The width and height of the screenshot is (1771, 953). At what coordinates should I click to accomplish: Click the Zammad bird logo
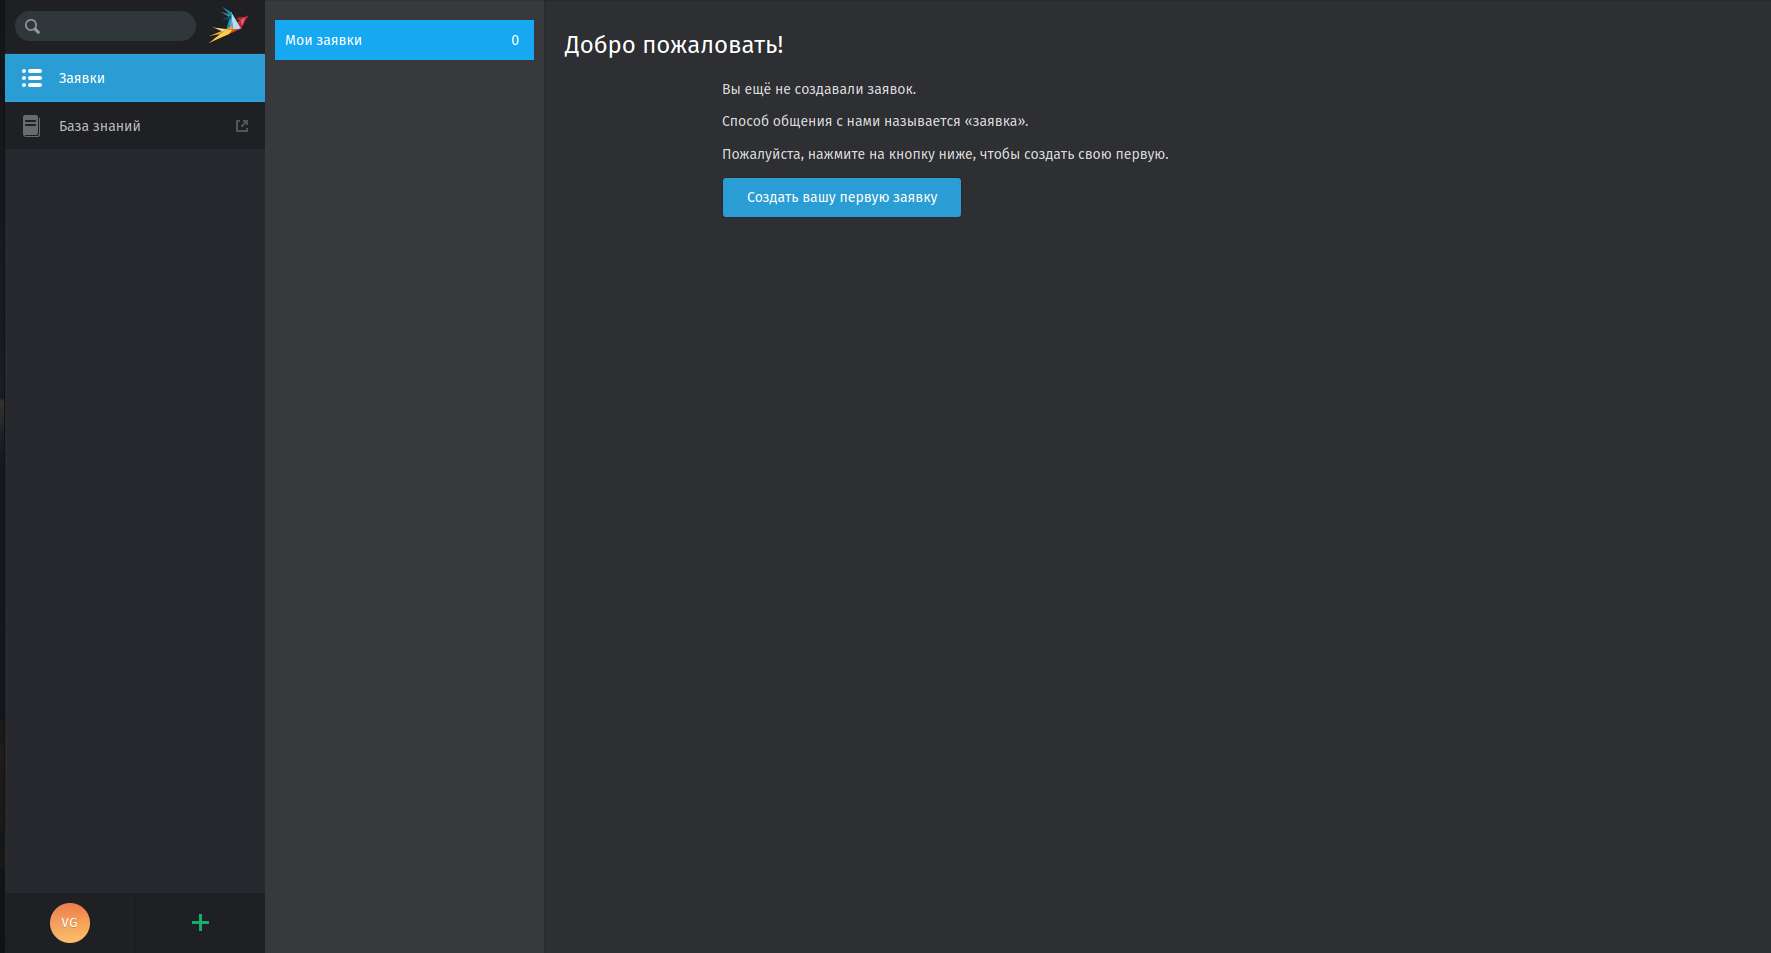click(x=228, y=26)
